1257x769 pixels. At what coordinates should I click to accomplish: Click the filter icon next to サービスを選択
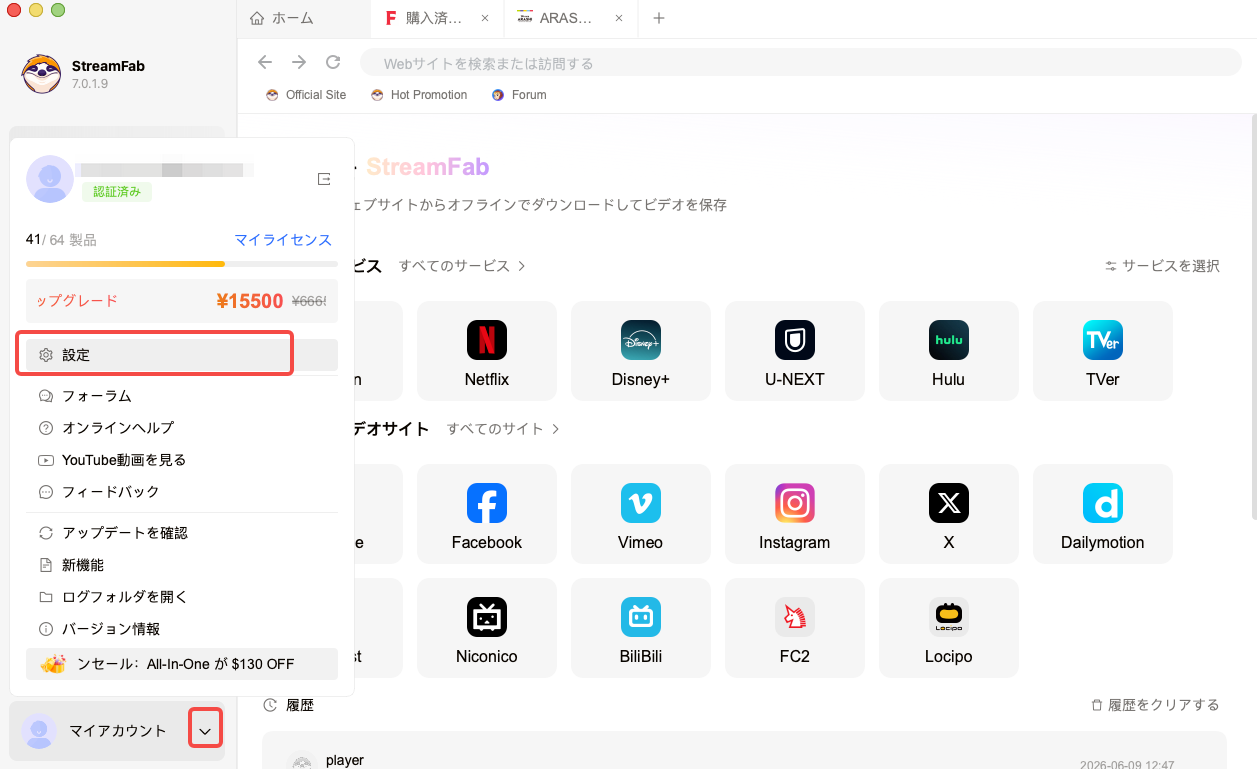(1110, 266)
